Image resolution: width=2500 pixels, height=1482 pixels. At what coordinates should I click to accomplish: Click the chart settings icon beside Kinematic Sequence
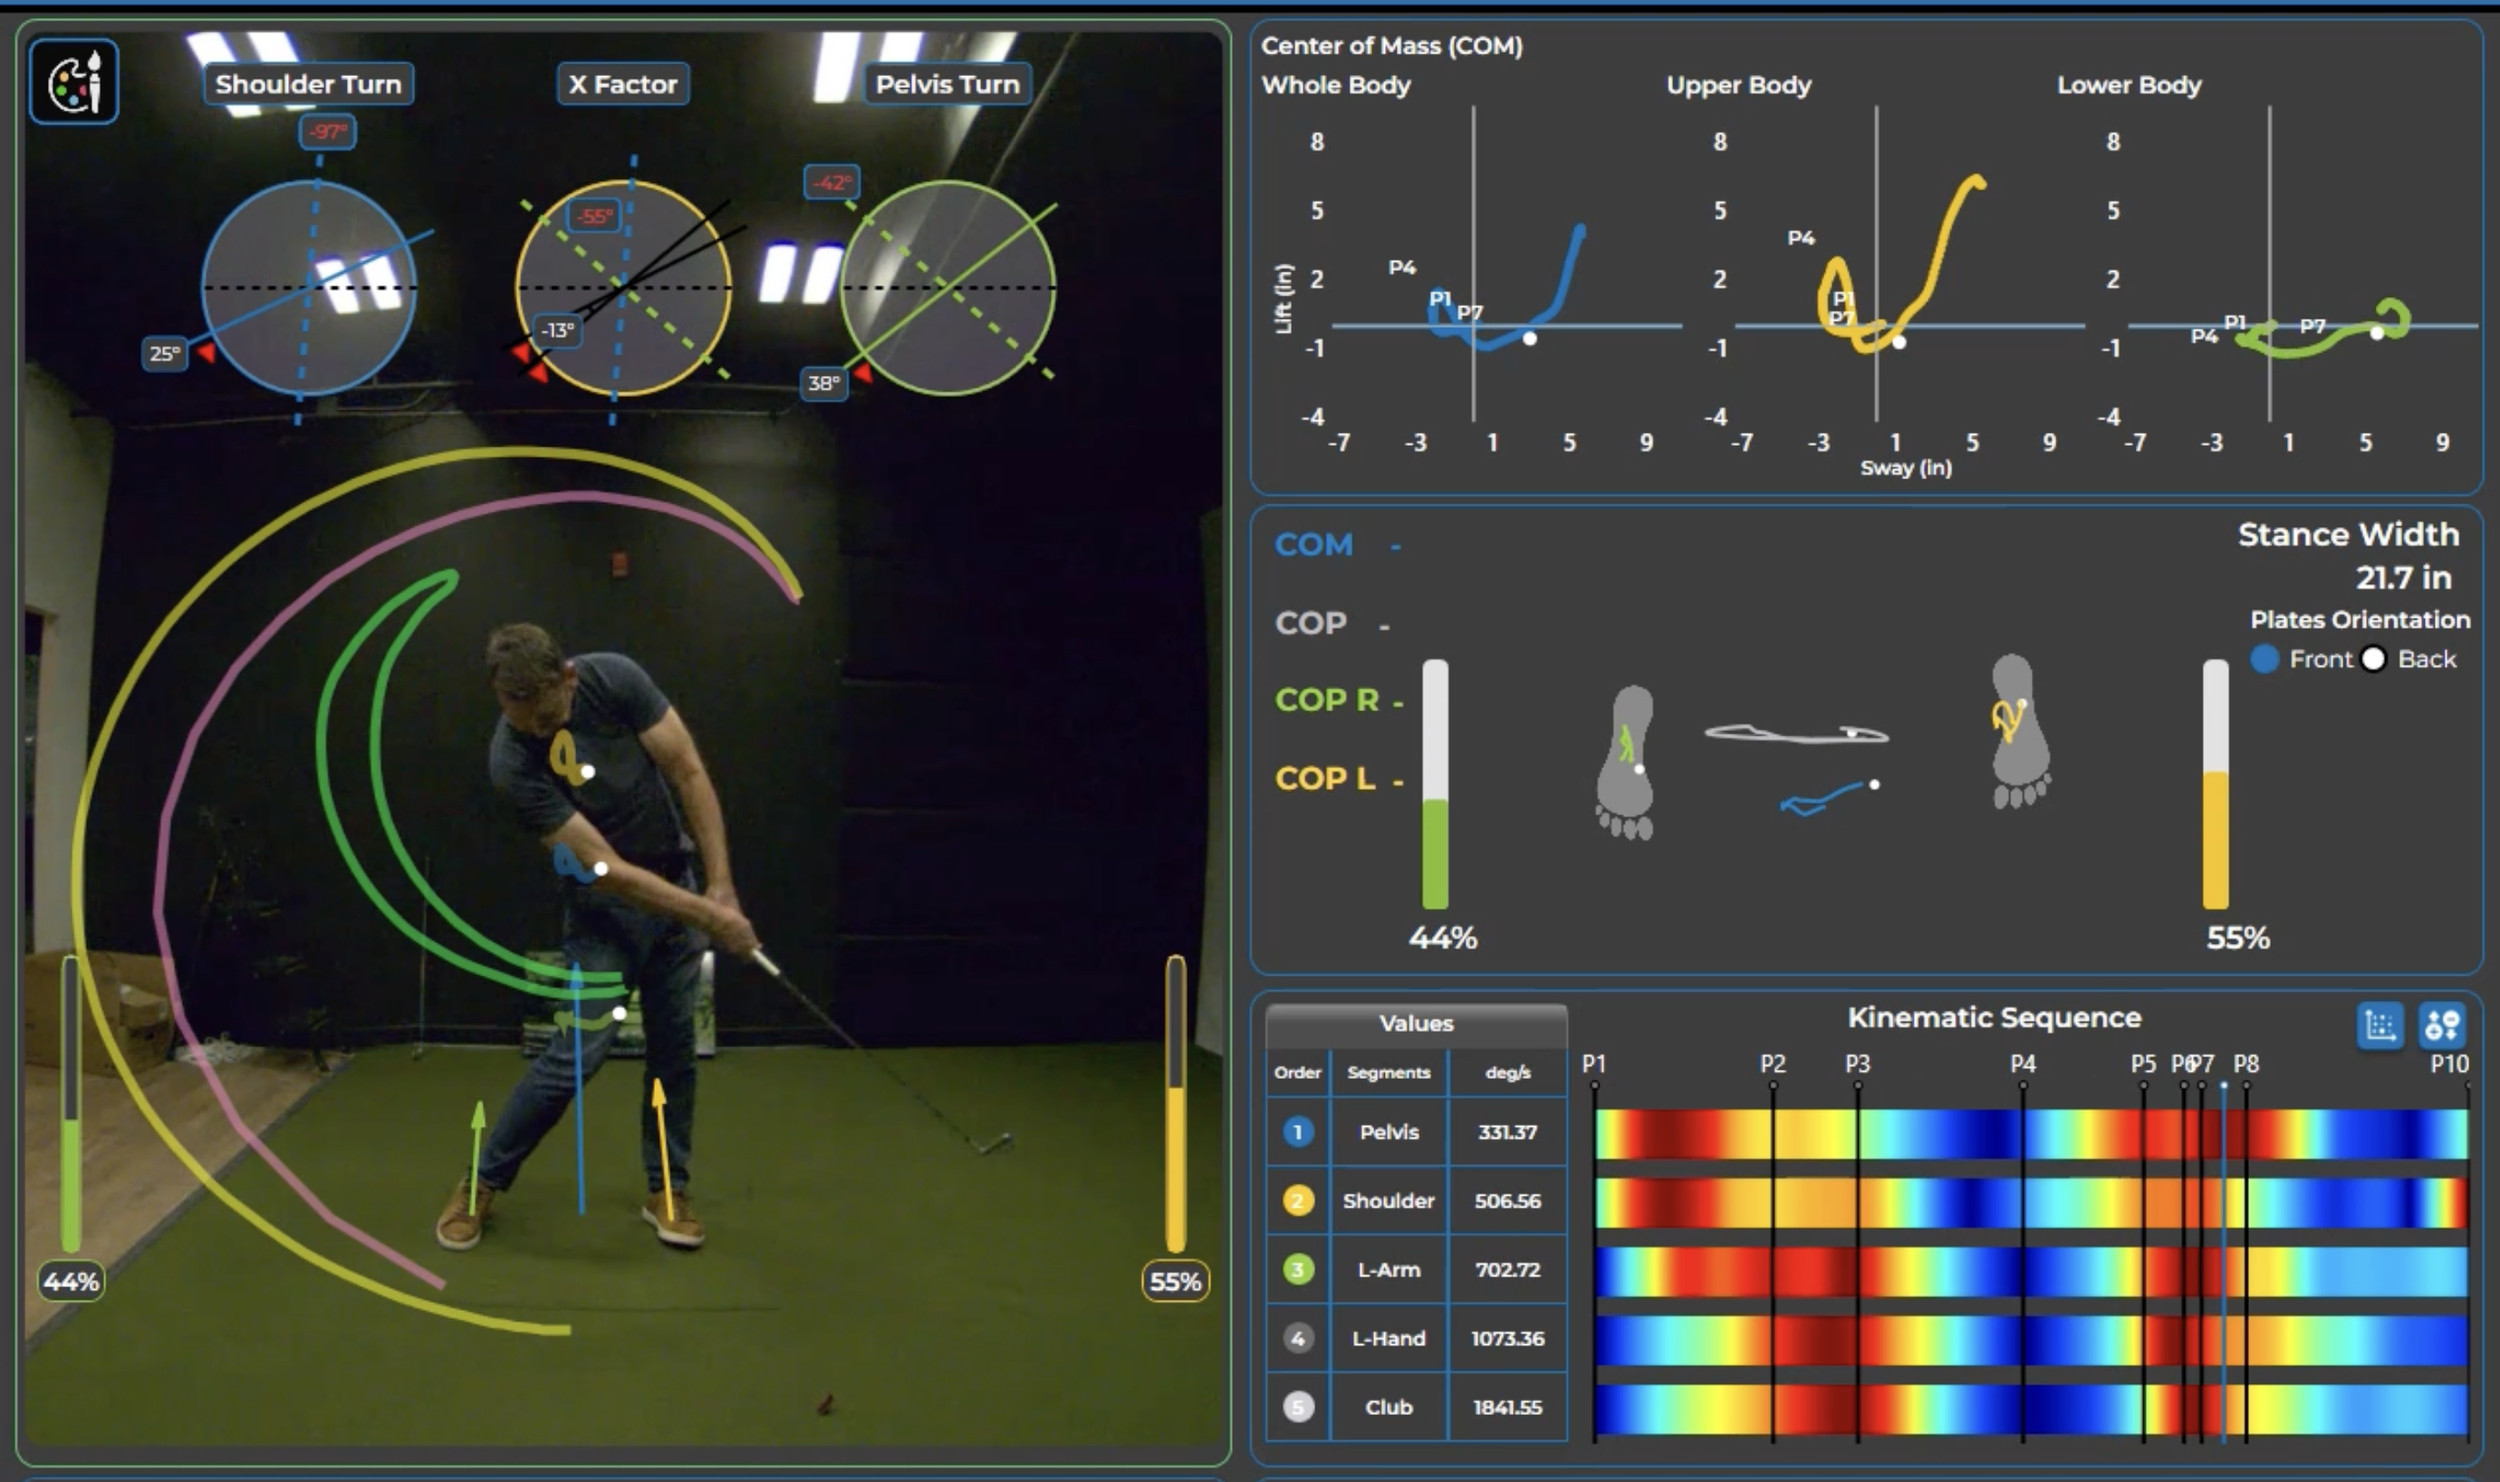tap(2380, 1024)
